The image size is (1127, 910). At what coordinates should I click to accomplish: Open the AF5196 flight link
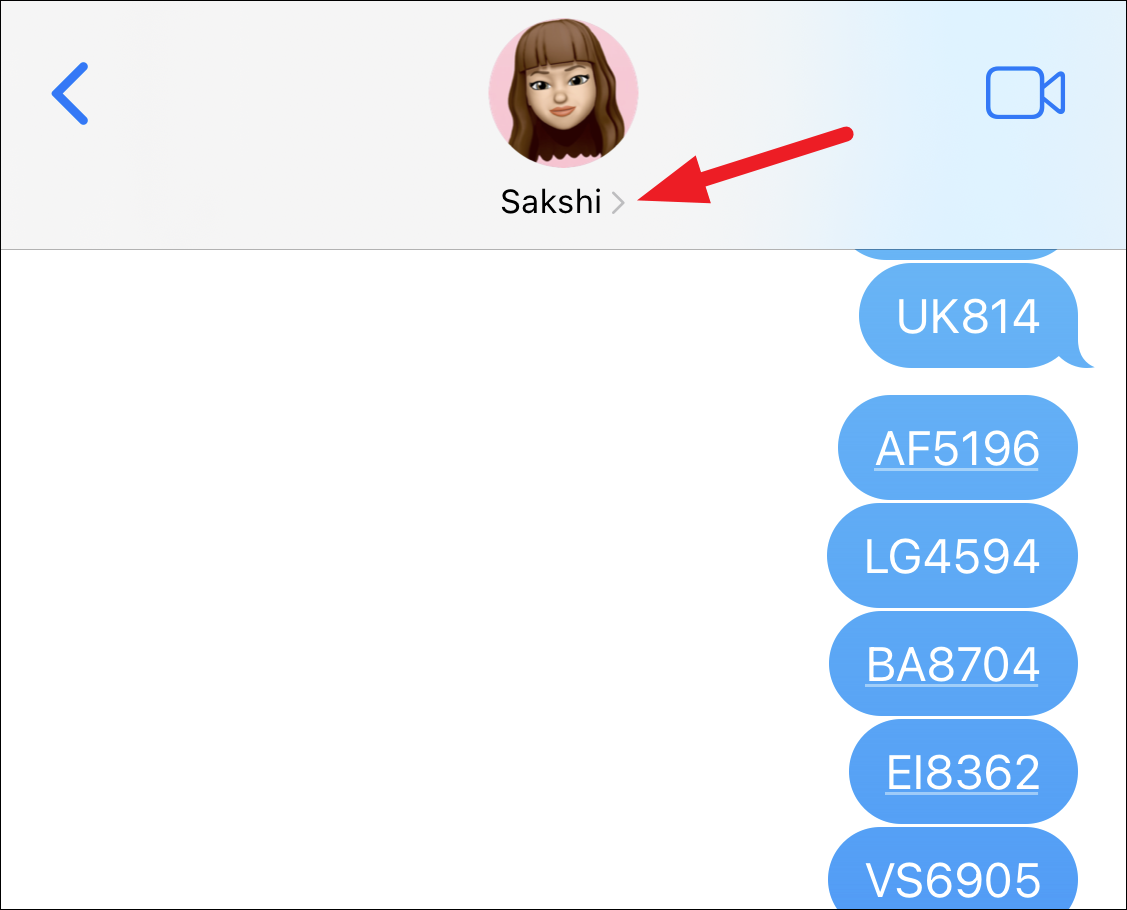pyautogui.click(x=957, y=449)
